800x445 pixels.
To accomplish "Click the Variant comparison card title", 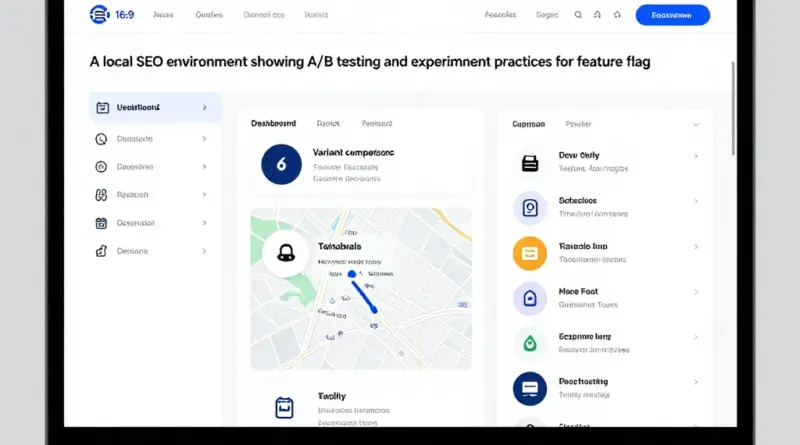I will 353,153.
